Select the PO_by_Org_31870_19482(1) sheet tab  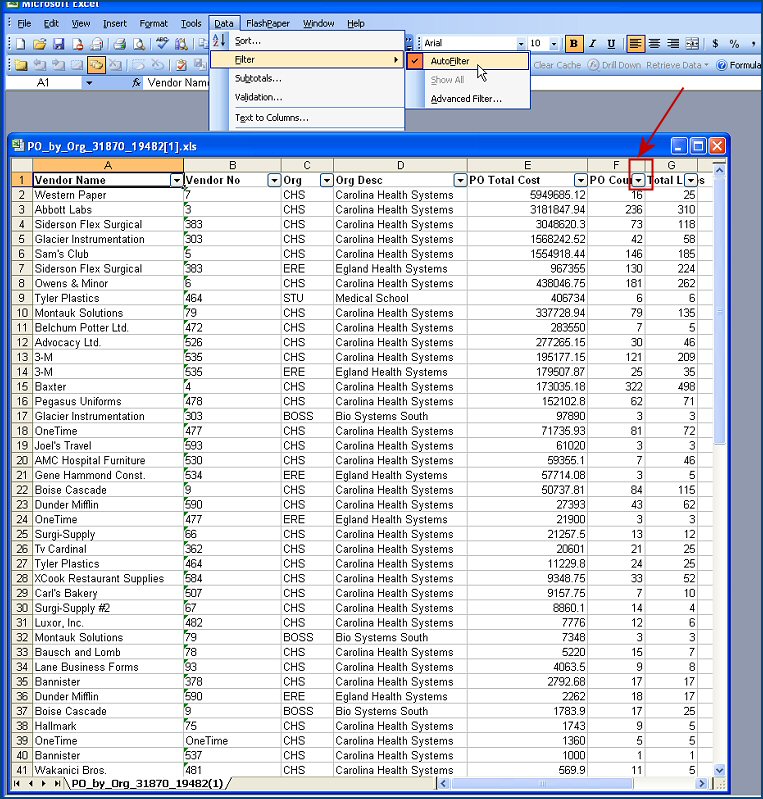(x=146, y=783)
